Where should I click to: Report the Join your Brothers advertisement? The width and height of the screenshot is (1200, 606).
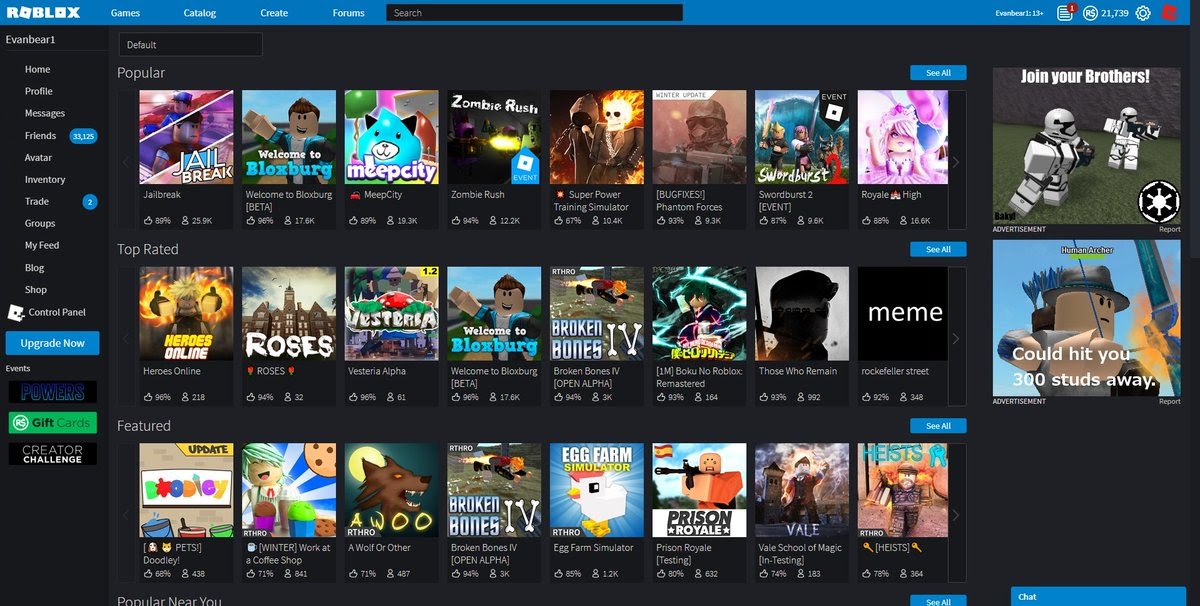tap(1169, 229)
